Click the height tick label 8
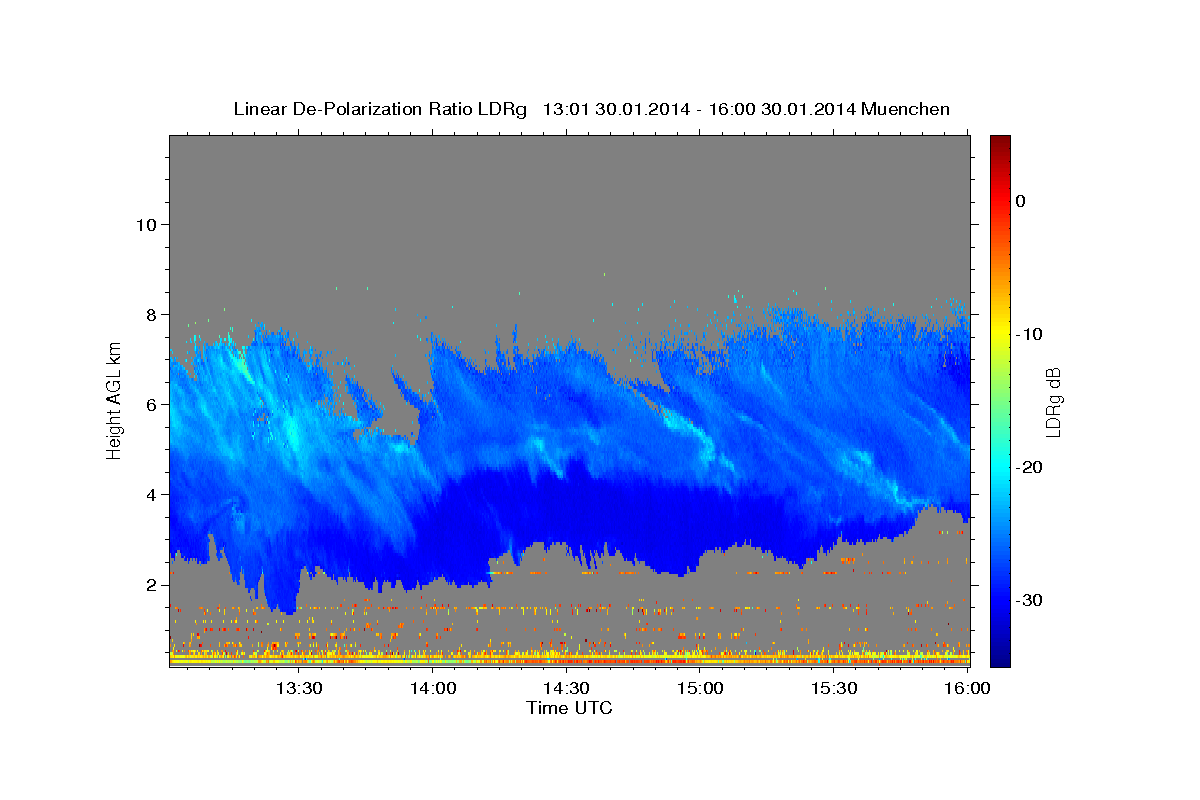1200x800 pixels. tap(151, 314)
